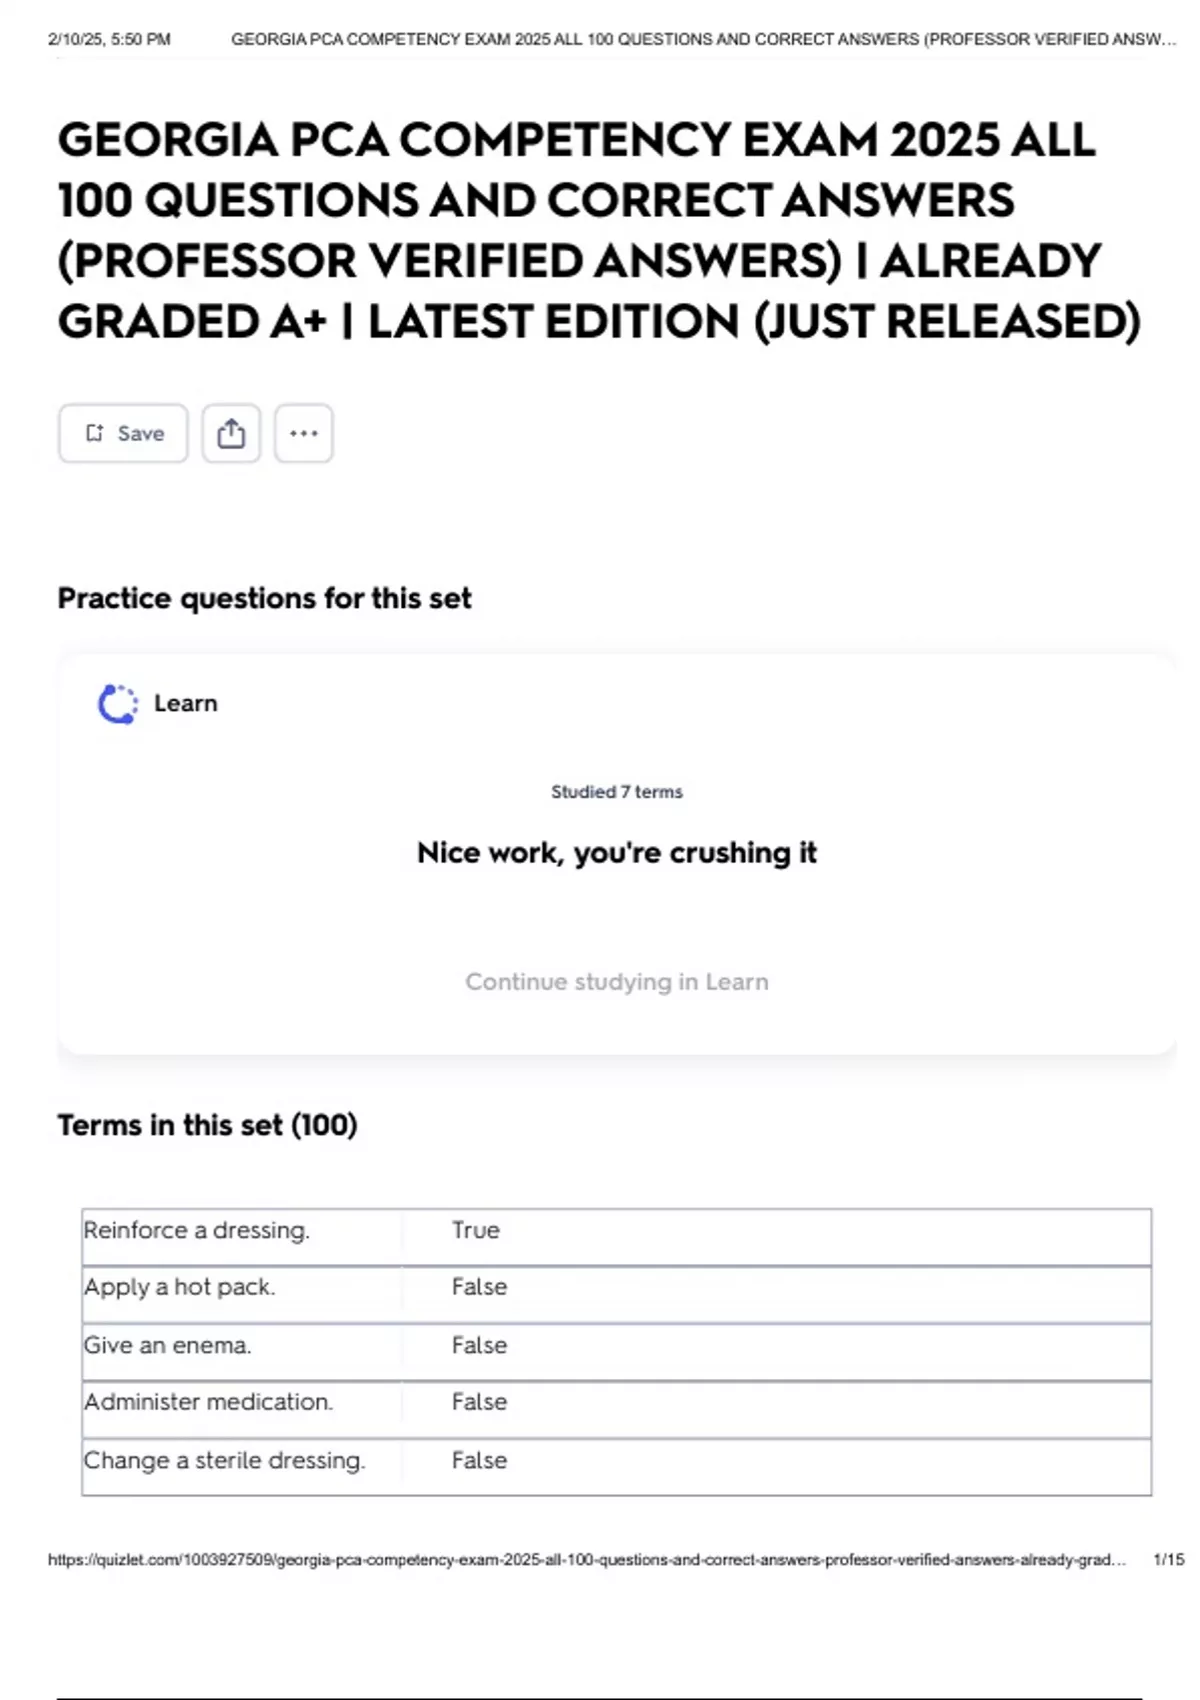Click the 'Studied 7 terms' progress text
This screenshot has width=1200, height=1700.
click(x=616, y=792)
